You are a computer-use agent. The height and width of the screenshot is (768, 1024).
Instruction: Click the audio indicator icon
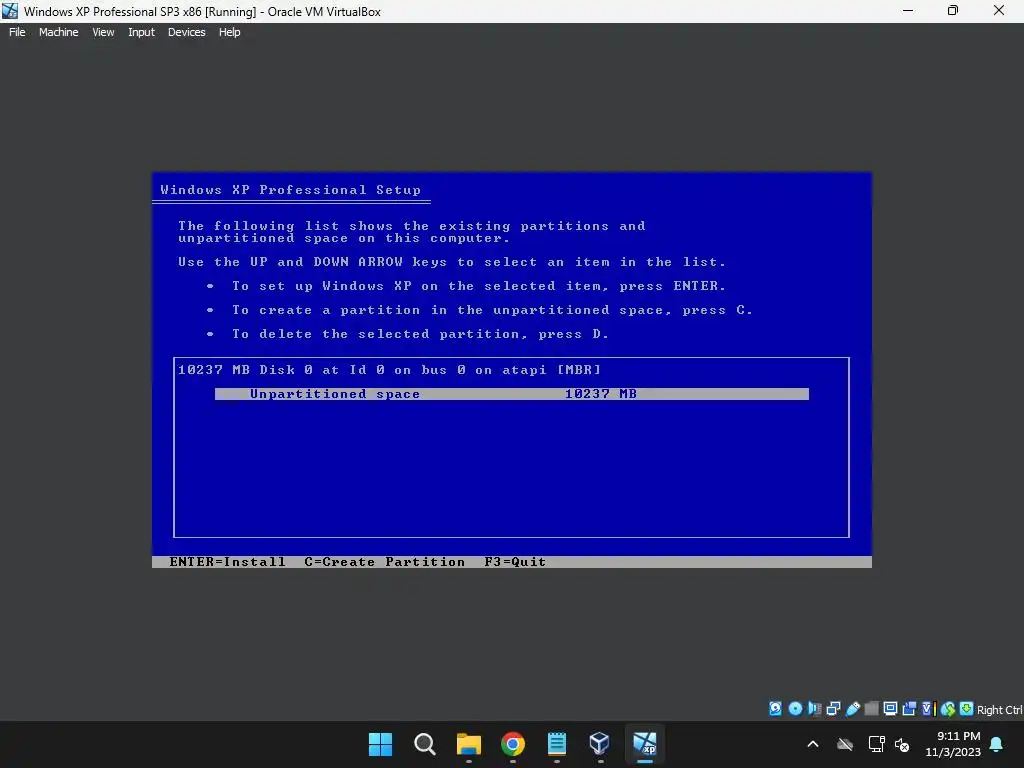814,709
